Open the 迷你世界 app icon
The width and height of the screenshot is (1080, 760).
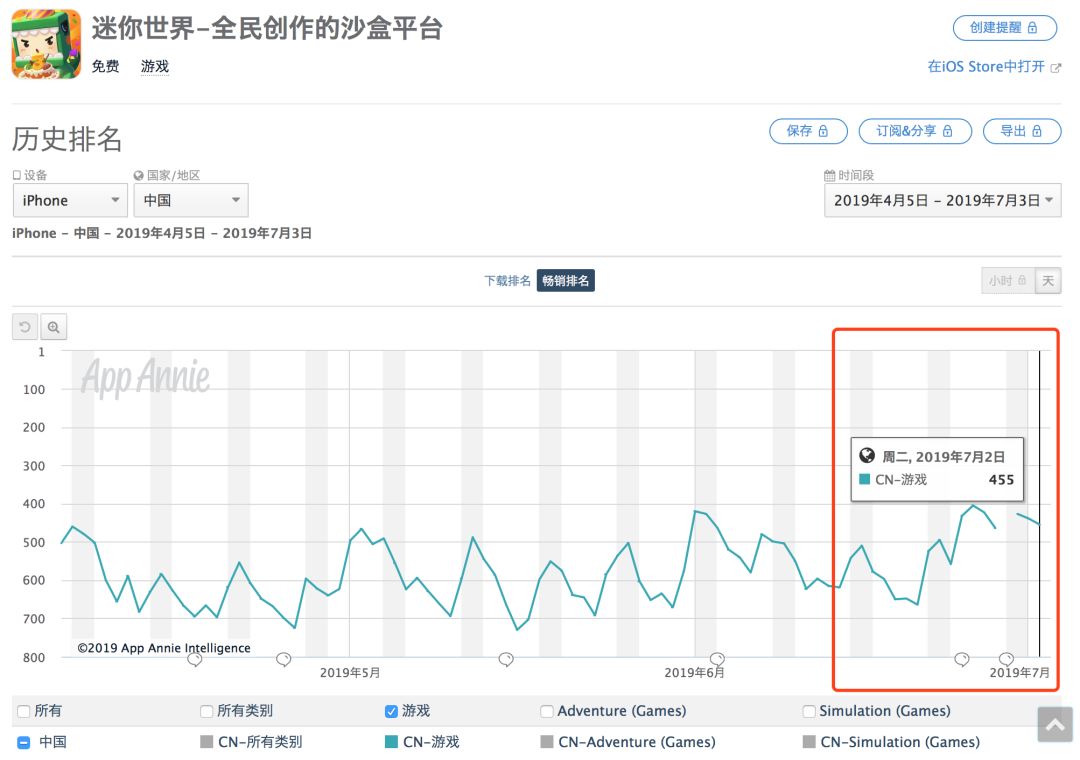[x=46, y=44]
